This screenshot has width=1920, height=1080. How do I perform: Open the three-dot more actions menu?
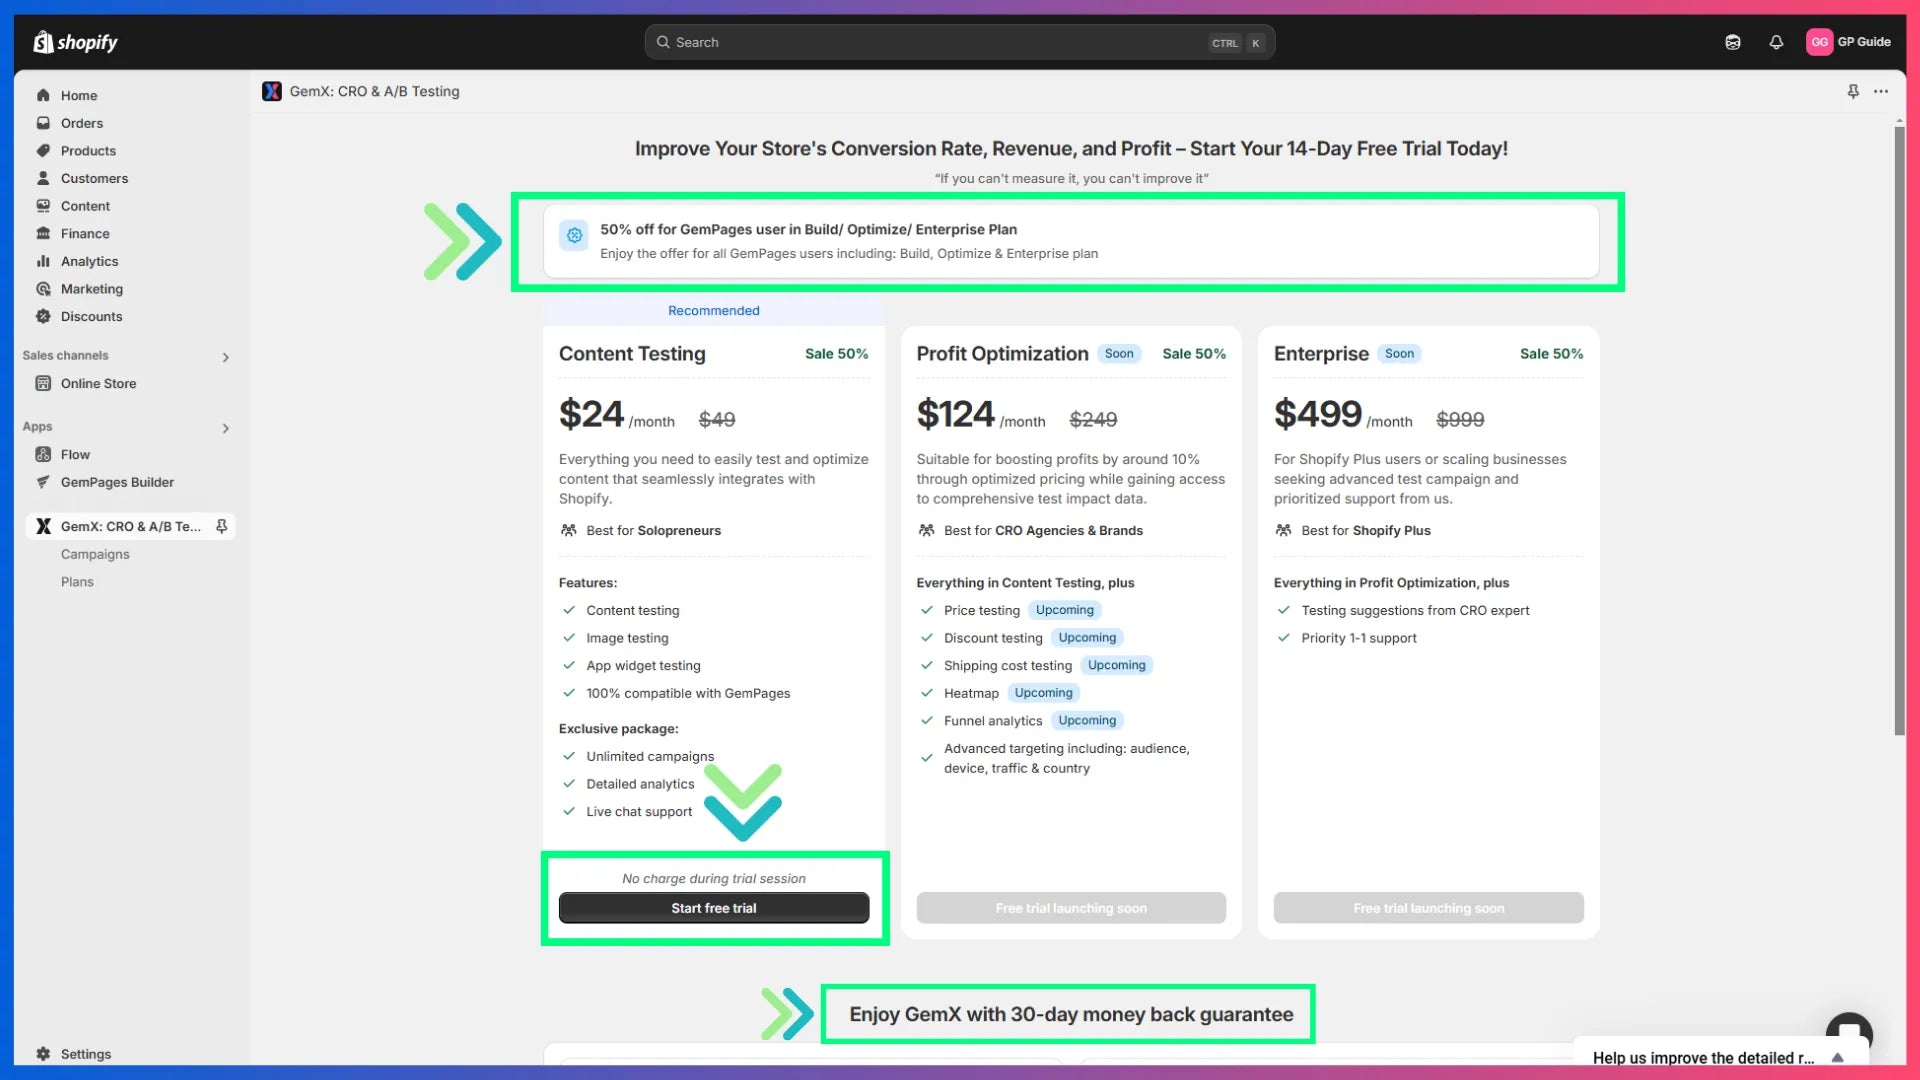[x=1881, y=91]
